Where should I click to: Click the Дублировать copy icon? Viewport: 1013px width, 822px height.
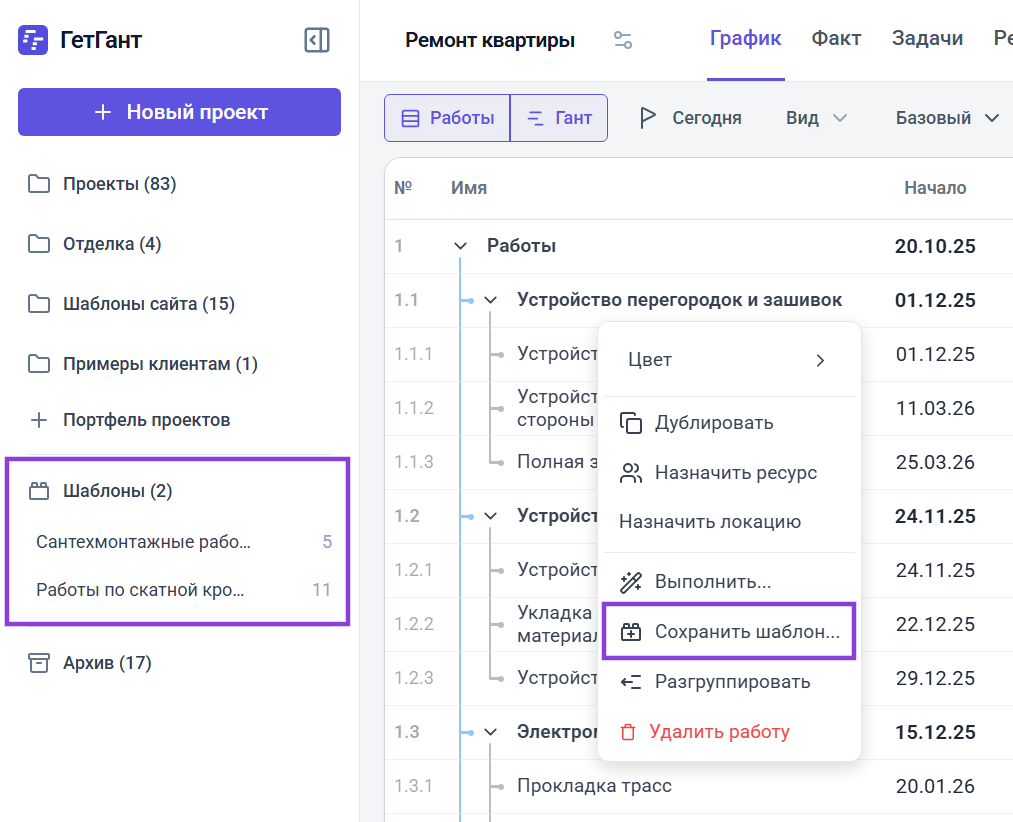pos(631,423)
